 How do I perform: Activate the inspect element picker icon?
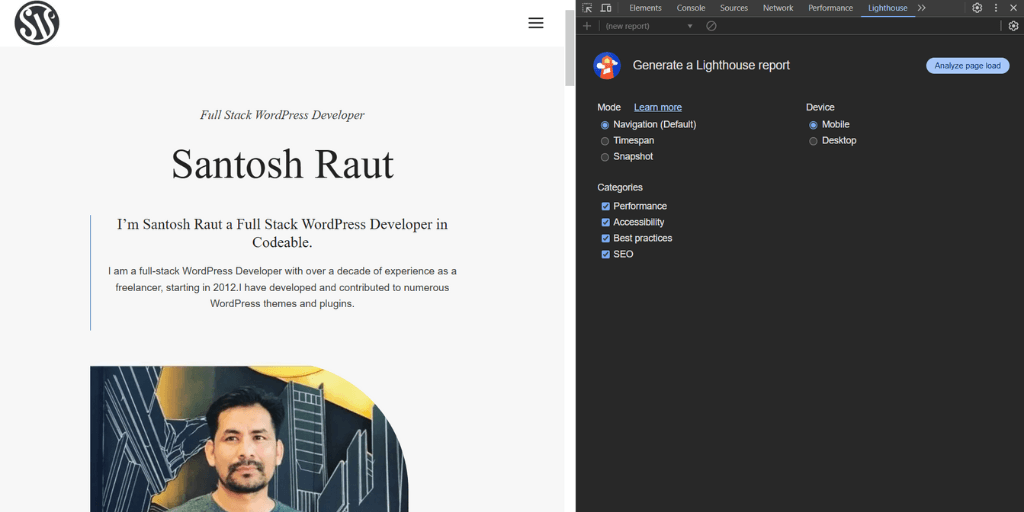pos(587,8)
